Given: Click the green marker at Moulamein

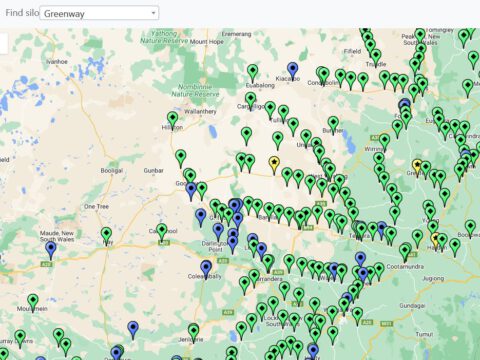Looking at the screenshot, I should [33, 302].
